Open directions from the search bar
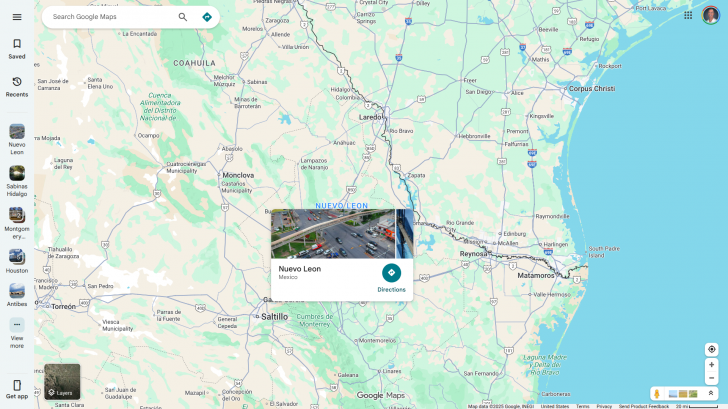Image resolution: width=728 pixels, height=409 pixels. 207,17
